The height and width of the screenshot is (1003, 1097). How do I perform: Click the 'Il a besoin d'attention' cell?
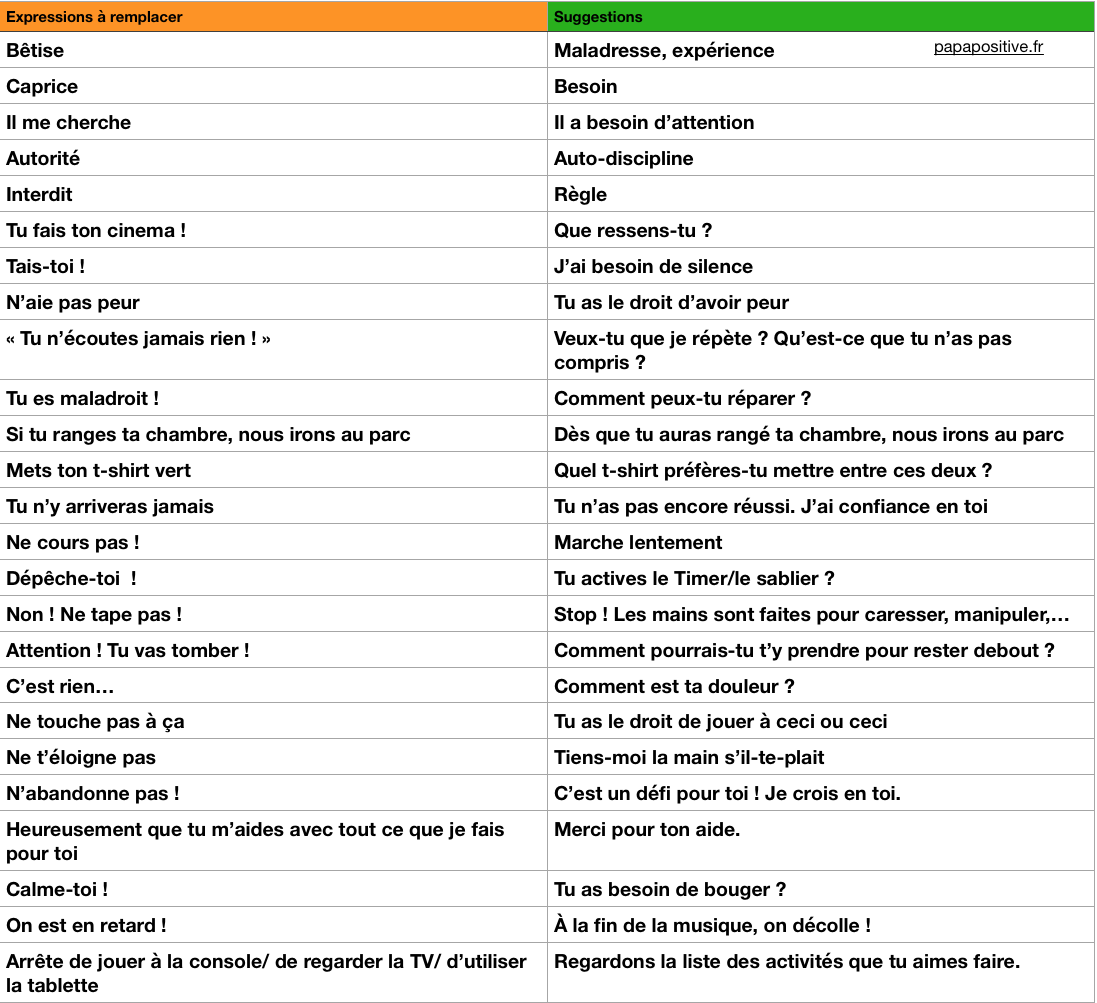click(654, 122)
